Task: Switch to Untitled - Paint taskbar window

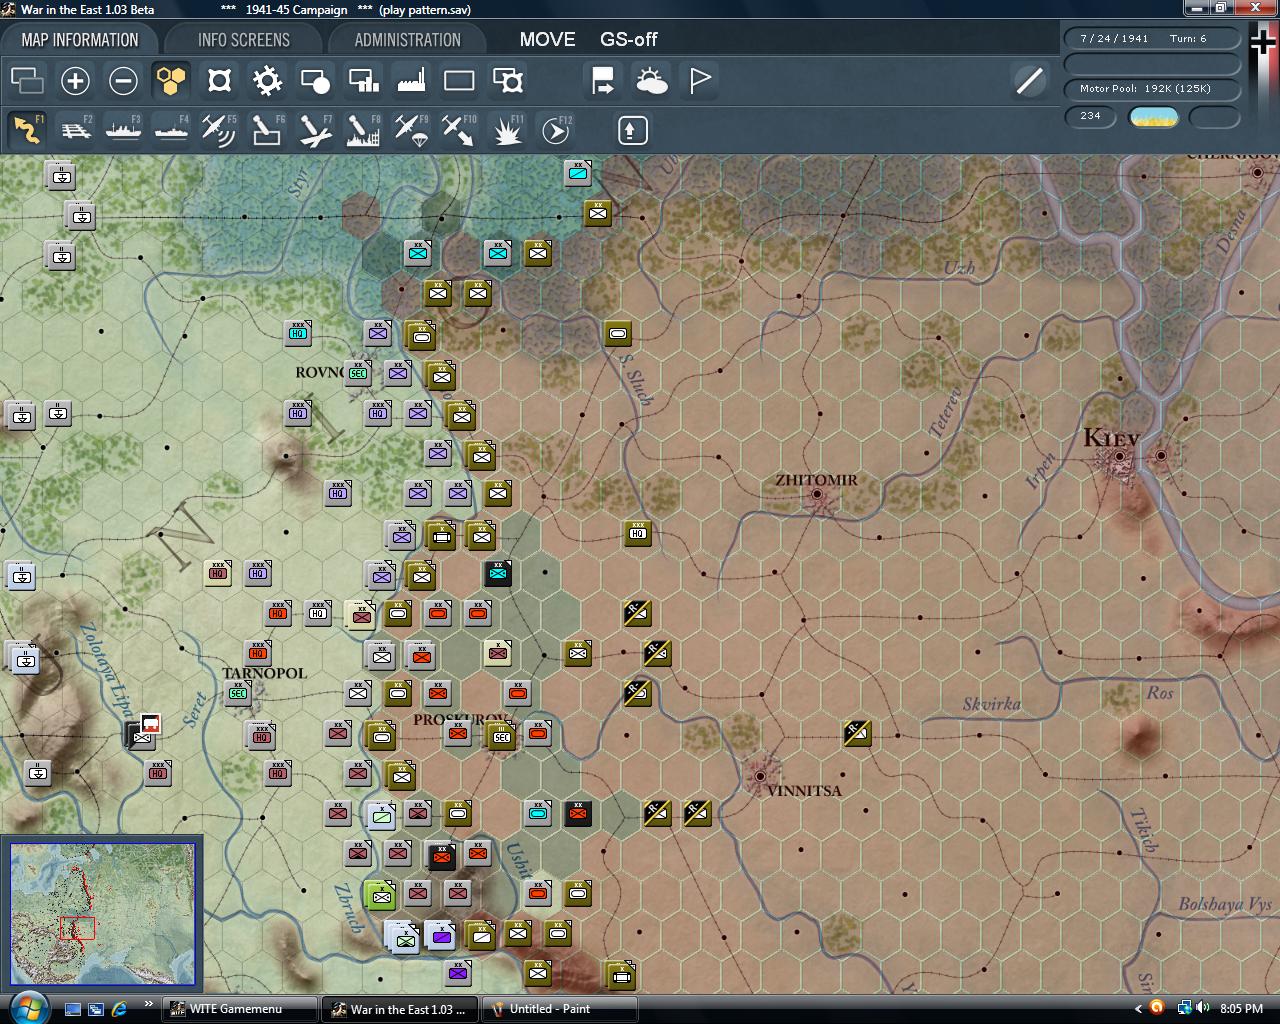Action: click(560, 1009)
